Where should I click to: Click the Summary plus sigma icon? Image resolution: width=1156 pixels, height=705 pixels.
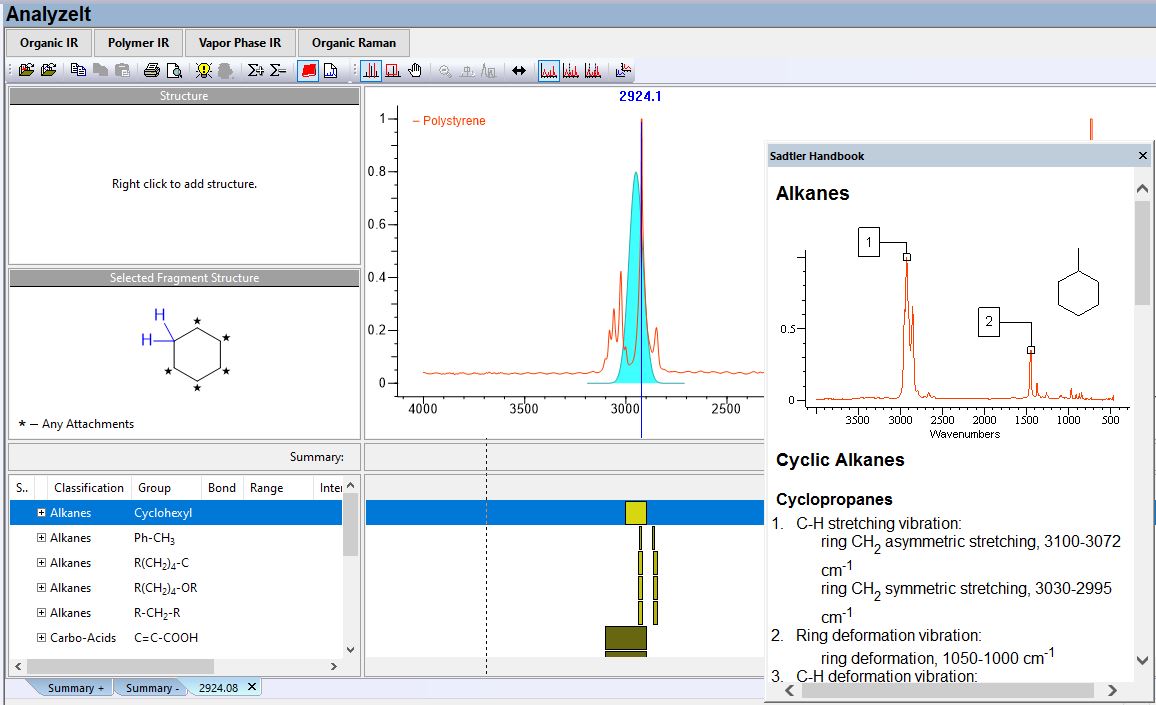coord(255,71)
